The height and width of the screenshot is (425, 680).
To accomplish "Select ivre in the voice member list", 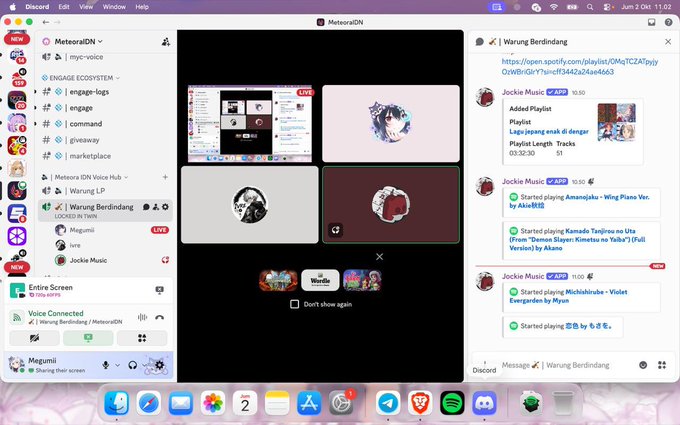I will coord(111,245).
